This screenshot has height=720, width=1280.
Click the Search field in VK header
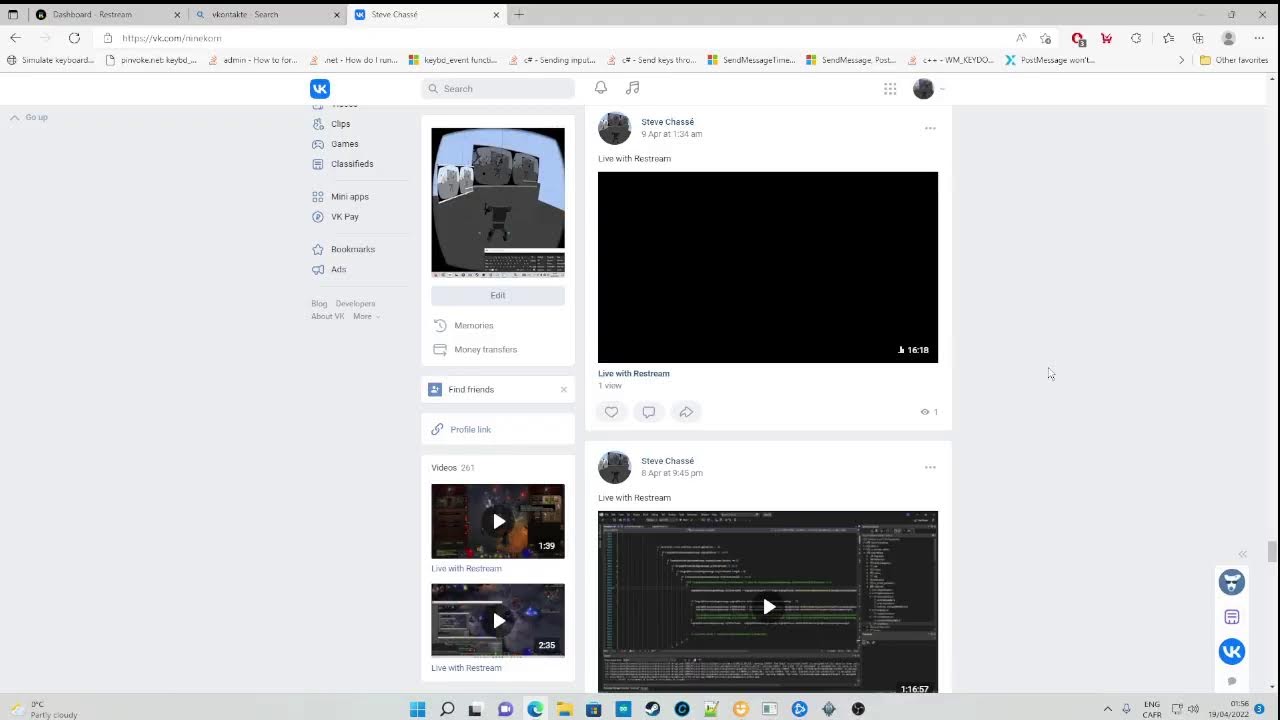pos(498,89)
